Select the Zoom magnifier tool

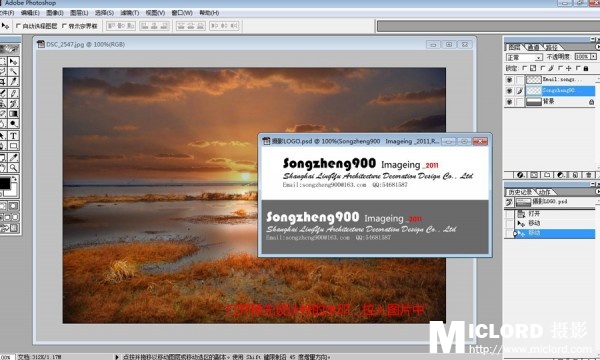click(x=13, y=168)
